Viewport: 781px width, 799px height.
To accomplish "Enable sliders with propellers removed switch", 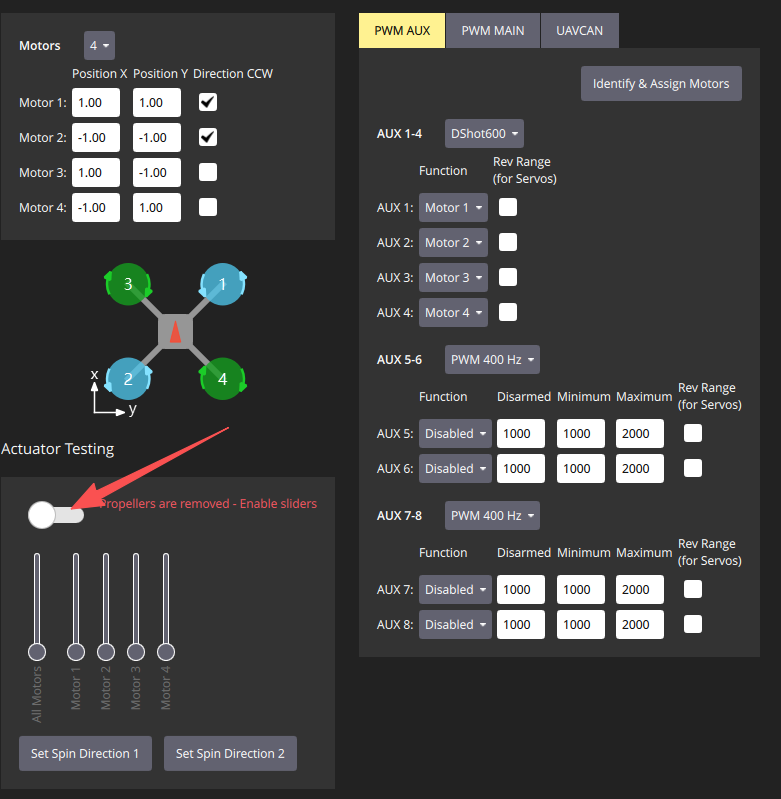I will pos(56,515).
